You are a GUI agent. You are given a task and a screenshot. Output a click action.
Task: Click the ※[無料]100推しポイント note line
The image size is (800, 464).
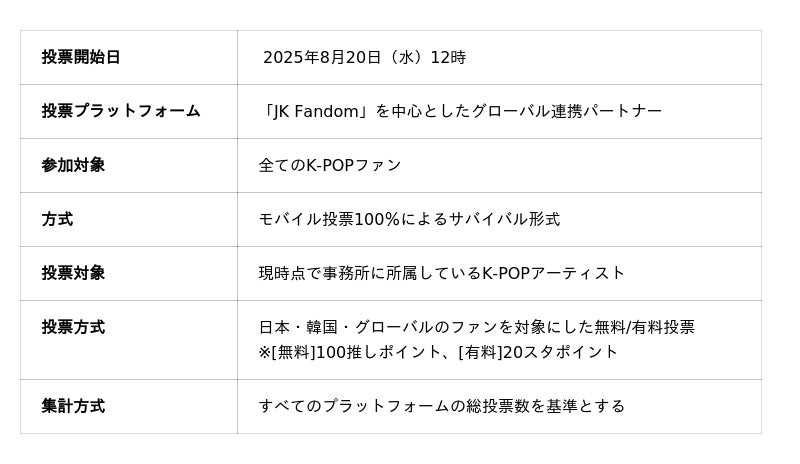[x=438, y=352]
